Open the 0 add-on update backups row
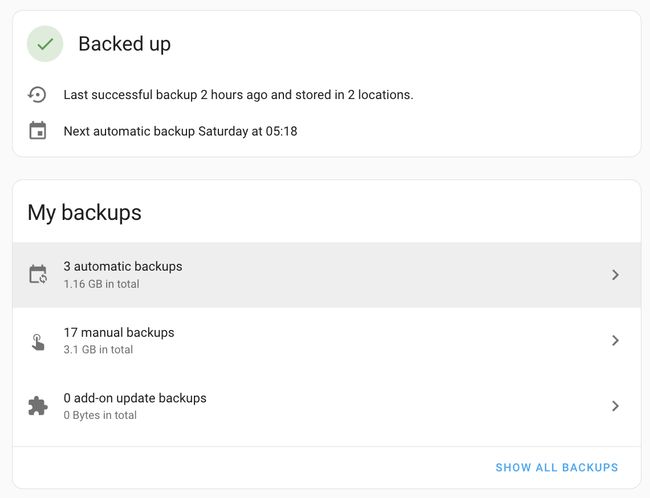This screenshot has width=650, height=498. click(327, 406)
